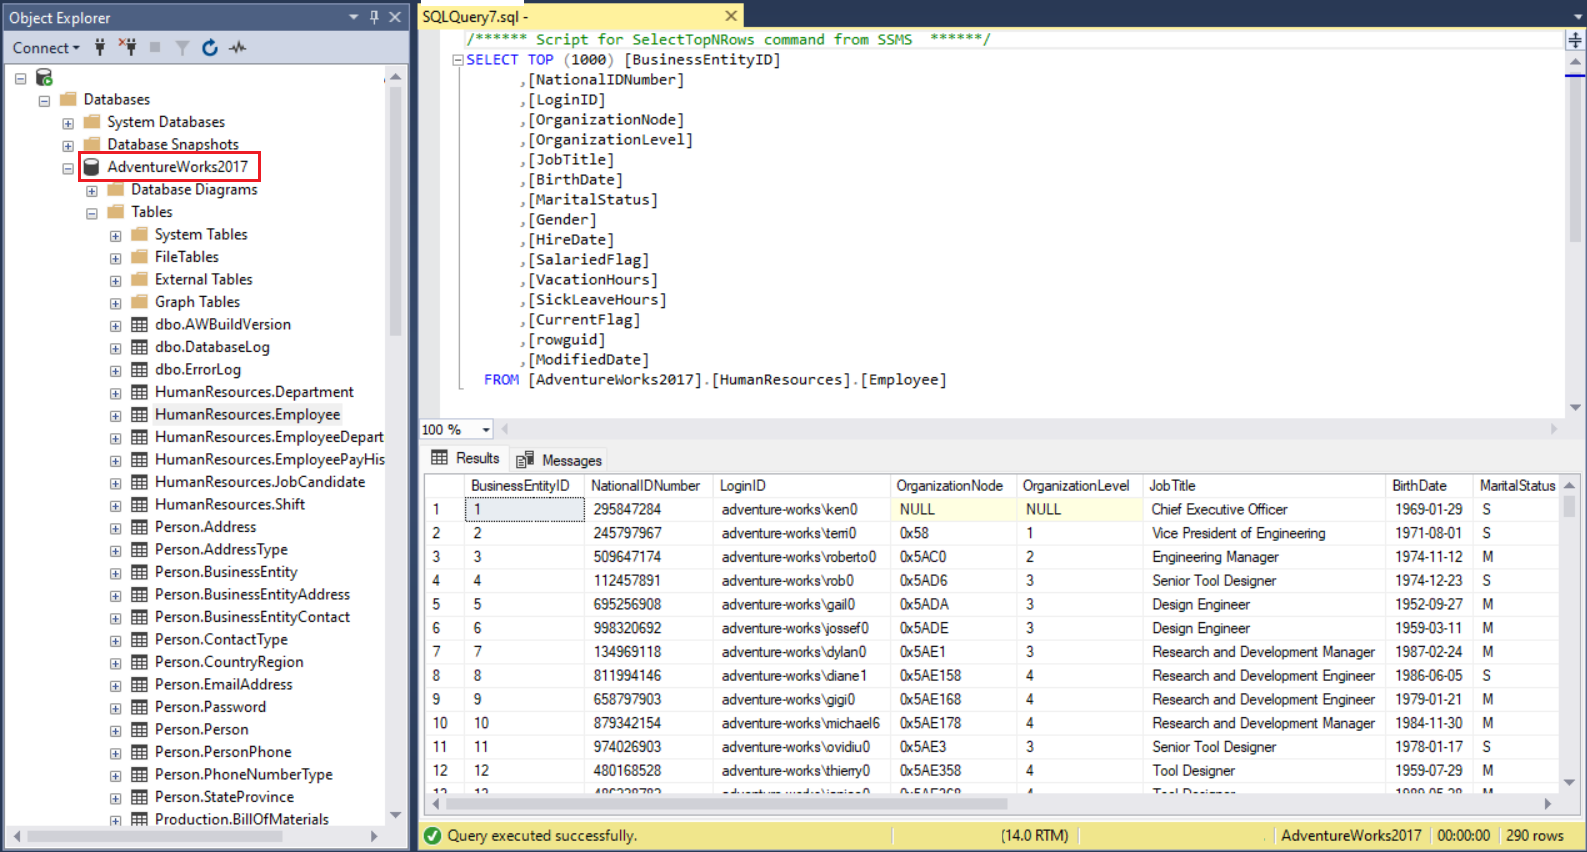This screenshot has width=1587, height=852.
Task: Pin the Object Explorer panel
Action: pyautogui.click(x=374, y=17)
